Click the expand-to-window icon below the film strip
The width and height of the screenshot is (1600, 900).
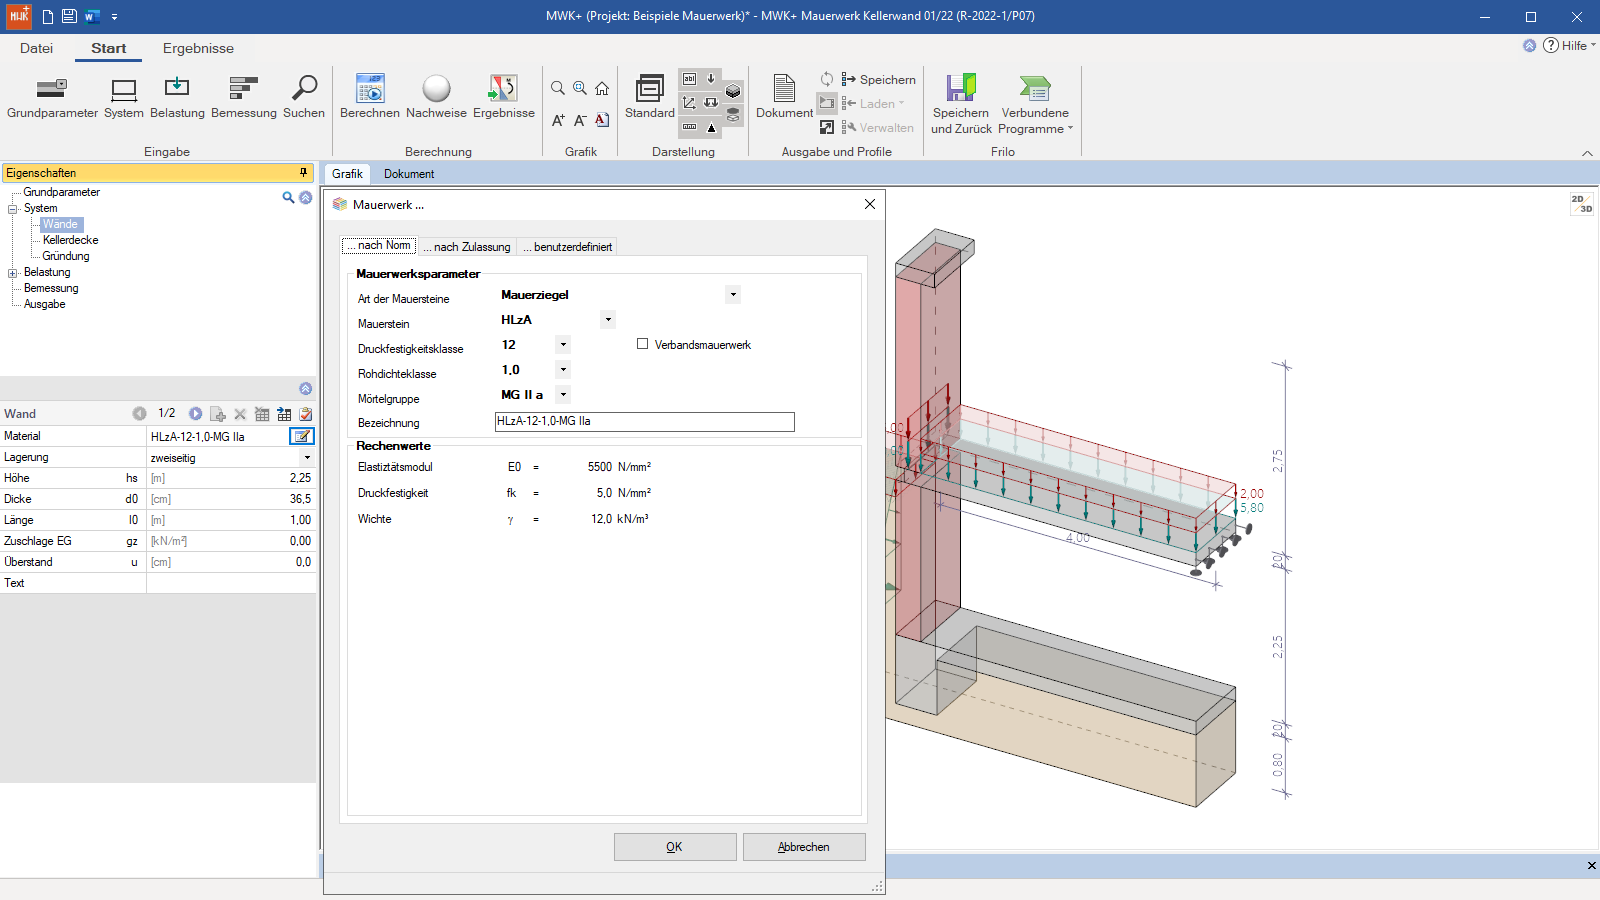pos(827,127)
